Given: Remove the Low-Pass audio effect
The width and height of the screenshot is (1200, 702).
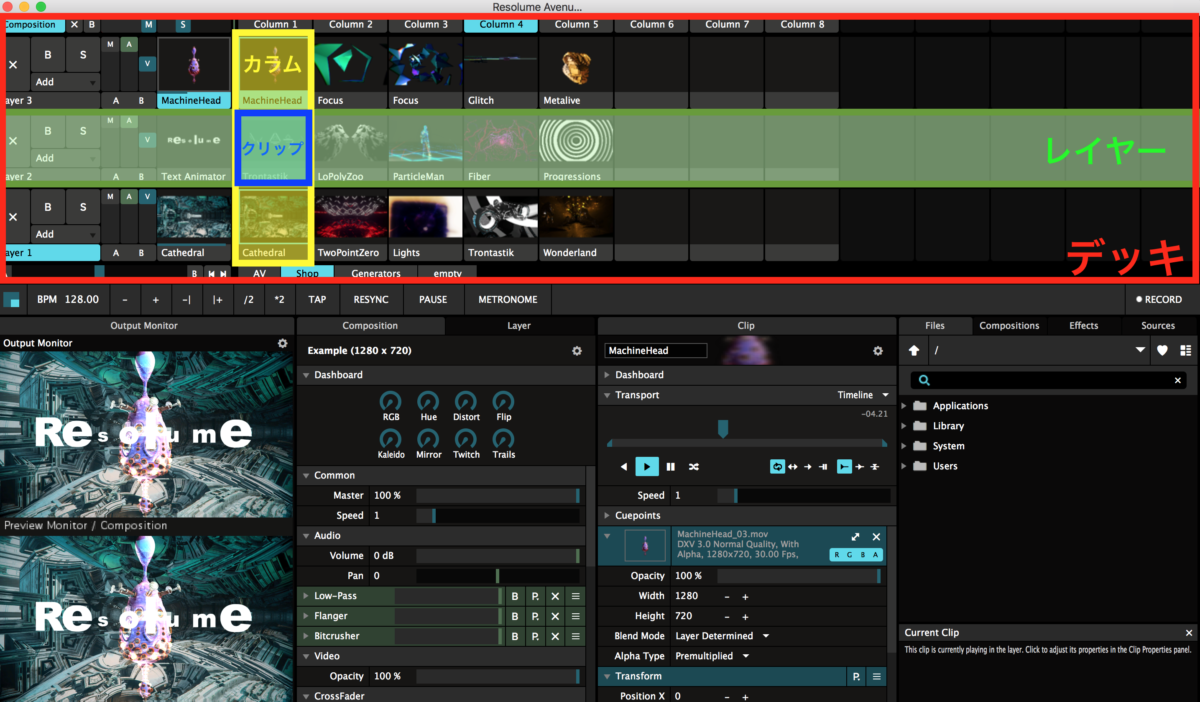Looking at the screenshot, I should (x=555, y=596).
